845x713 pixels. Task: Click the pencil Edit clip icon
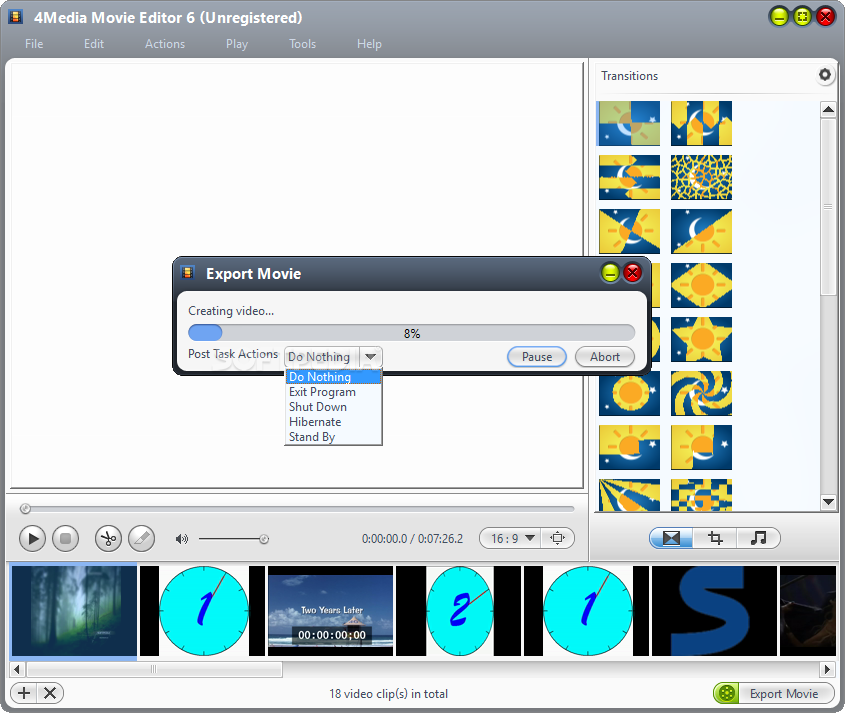coord(142,538)
